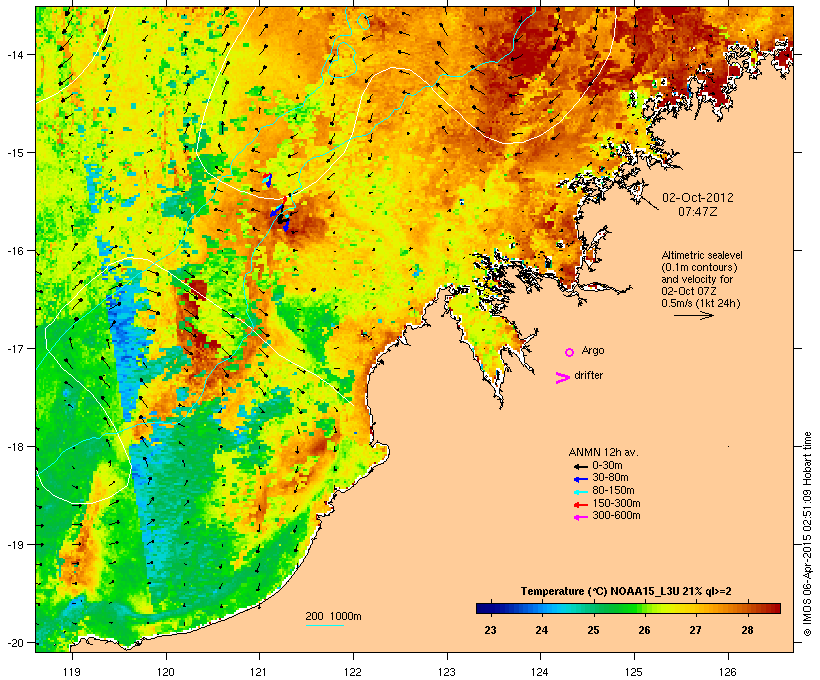
Task: Click the magenta 300-600m legend arrow
Action: click(580, 517)
